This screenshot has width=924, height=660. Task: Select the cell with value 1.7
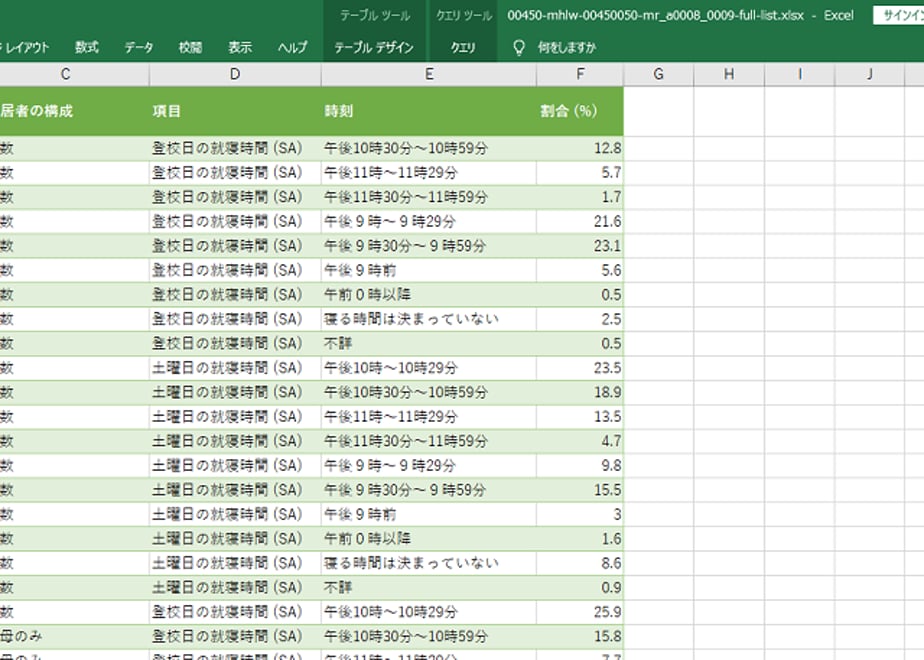click(x=580, y=197)
